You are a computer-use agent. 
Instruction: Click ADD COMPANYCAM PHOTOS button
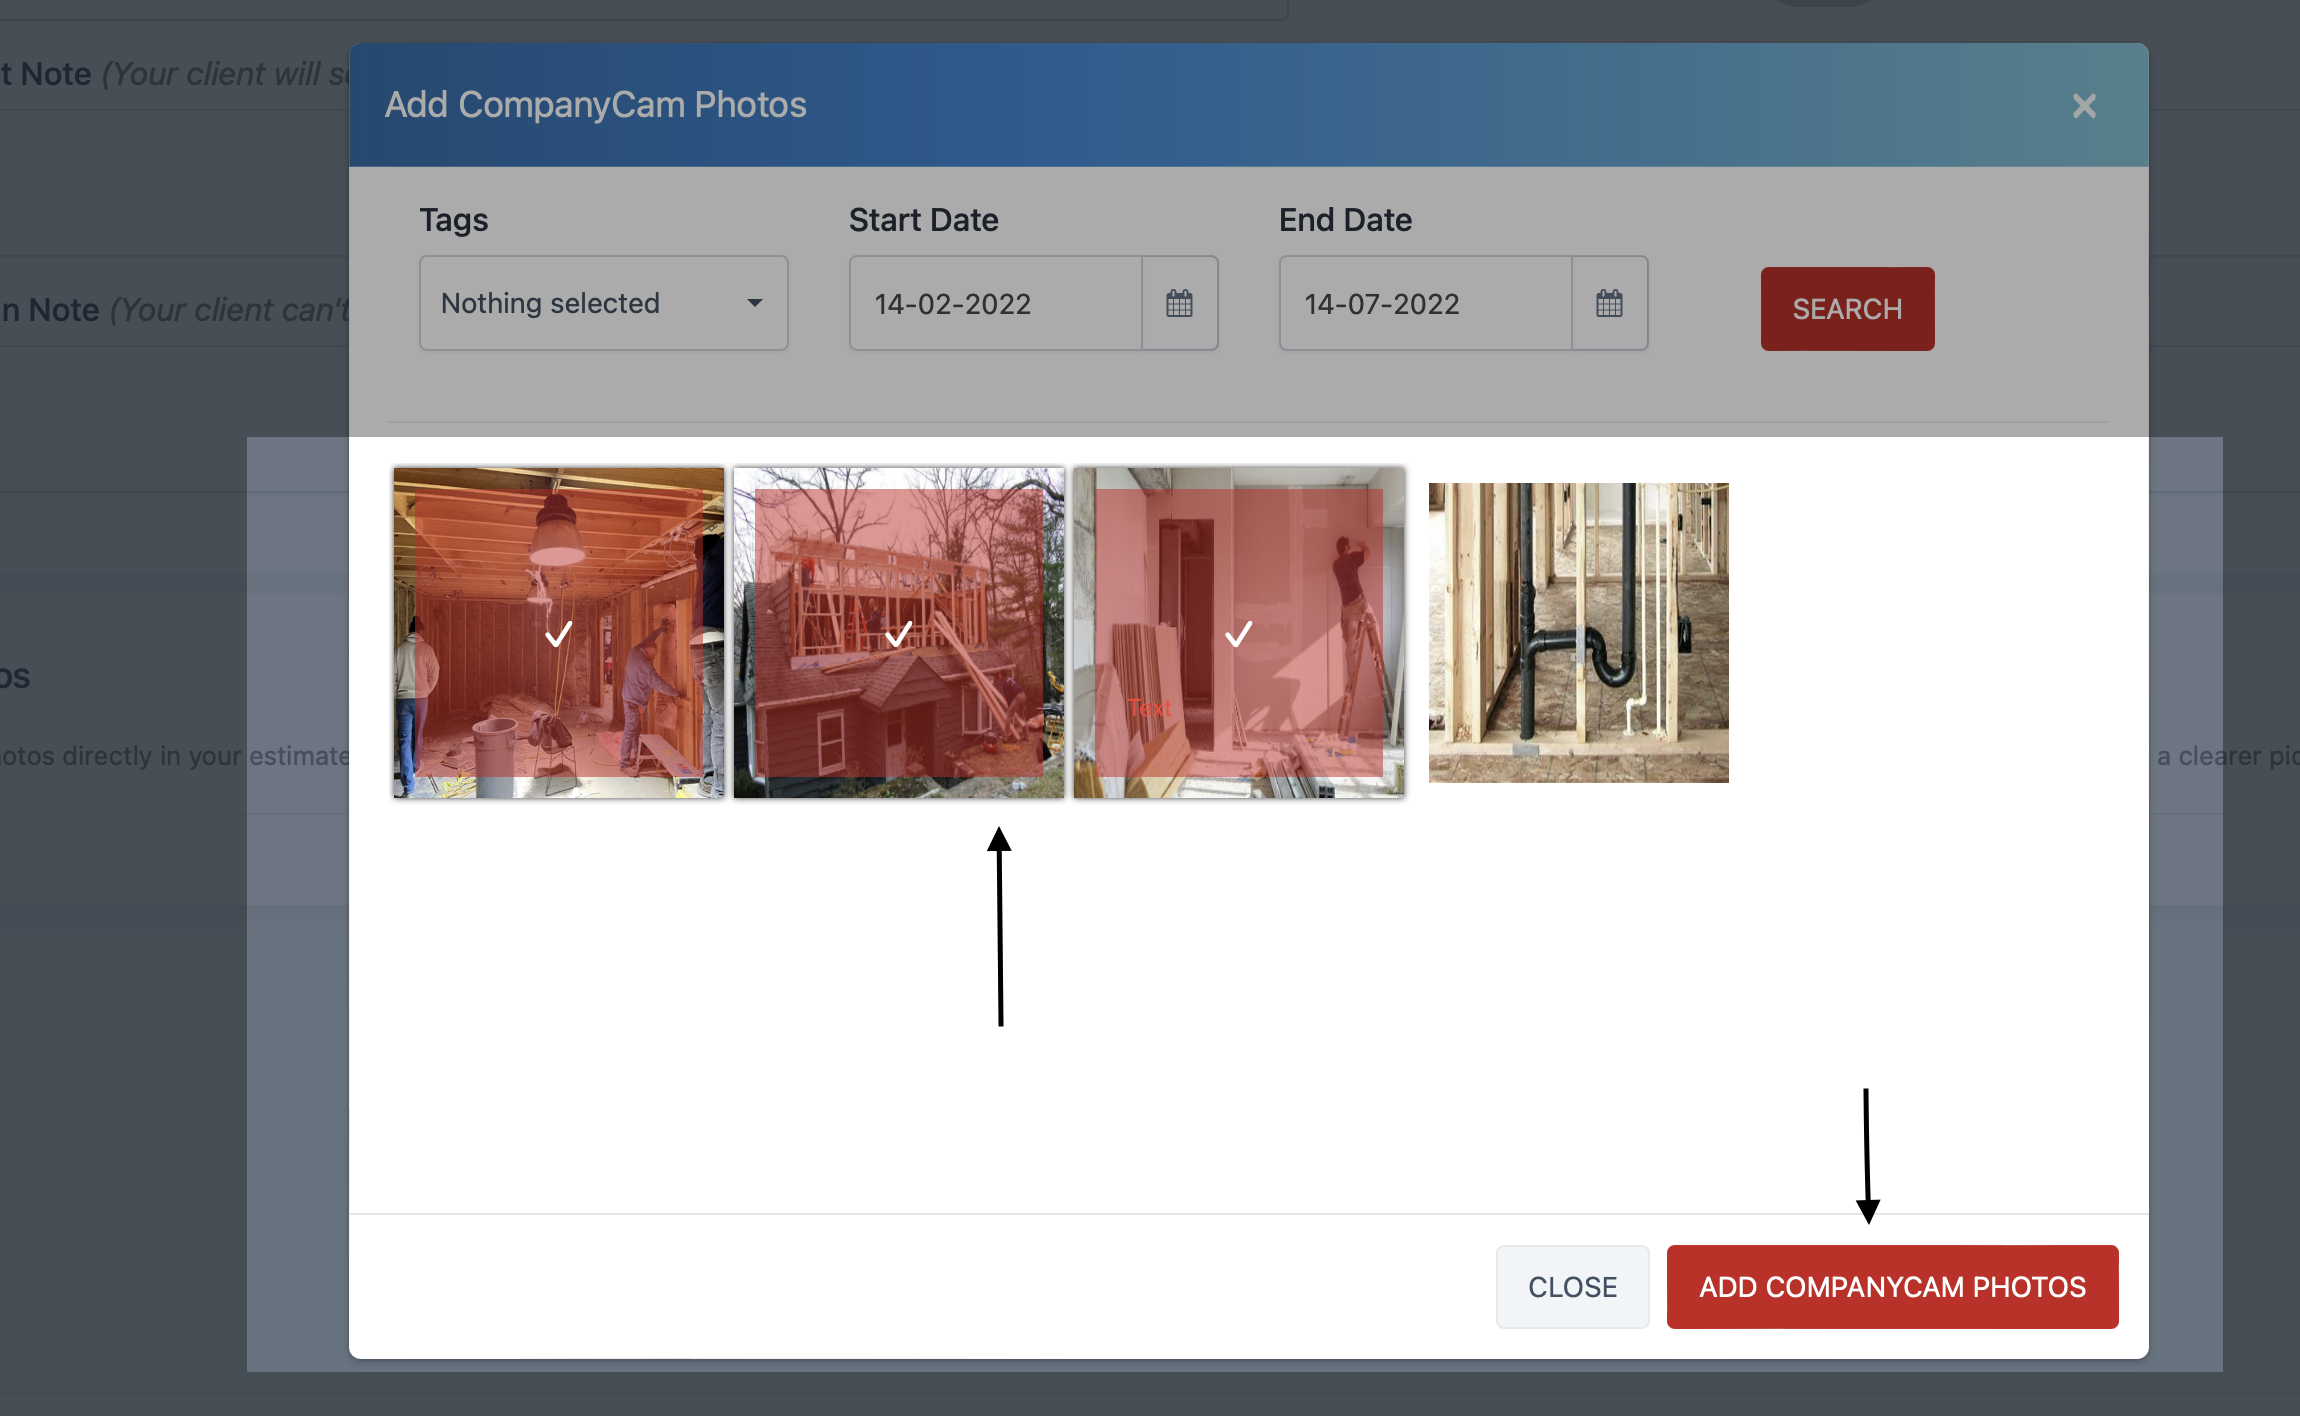coord(1892,1286)
